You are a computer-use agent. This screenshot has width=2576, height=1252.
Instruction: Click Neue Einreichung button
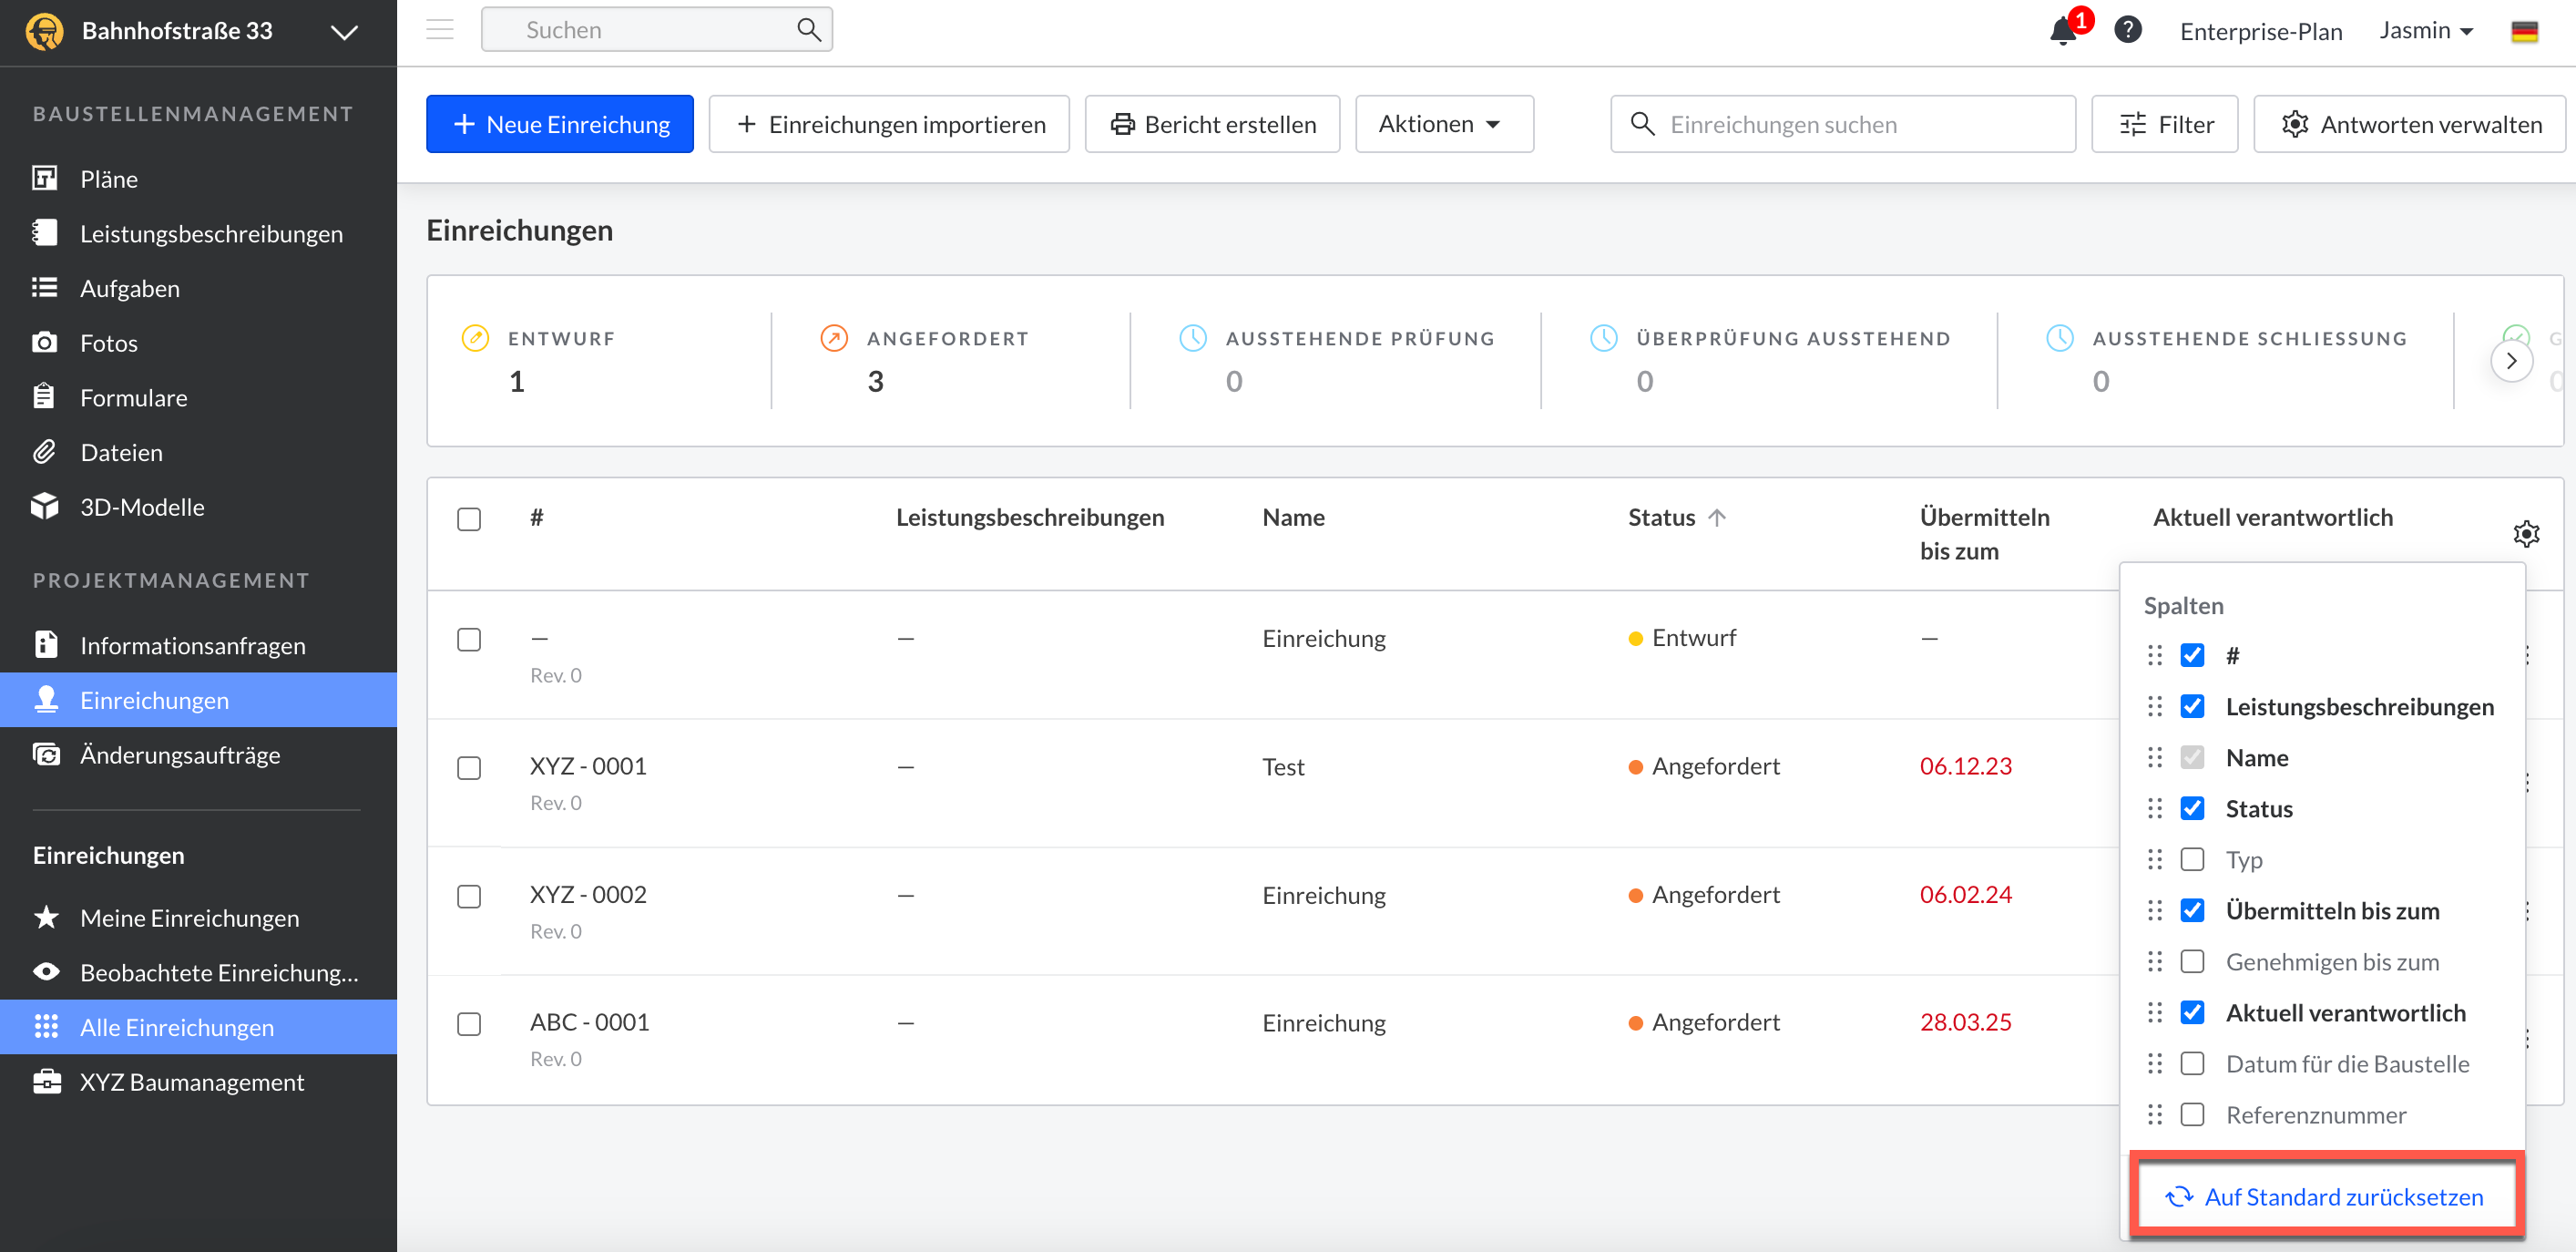pyautogui.click(x=560, y=124)
